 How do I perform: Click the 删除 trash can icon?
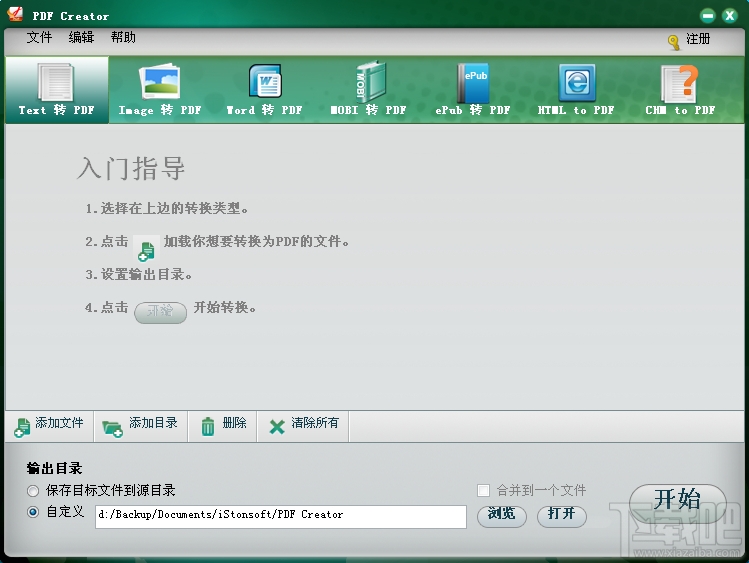coord(208,426)
